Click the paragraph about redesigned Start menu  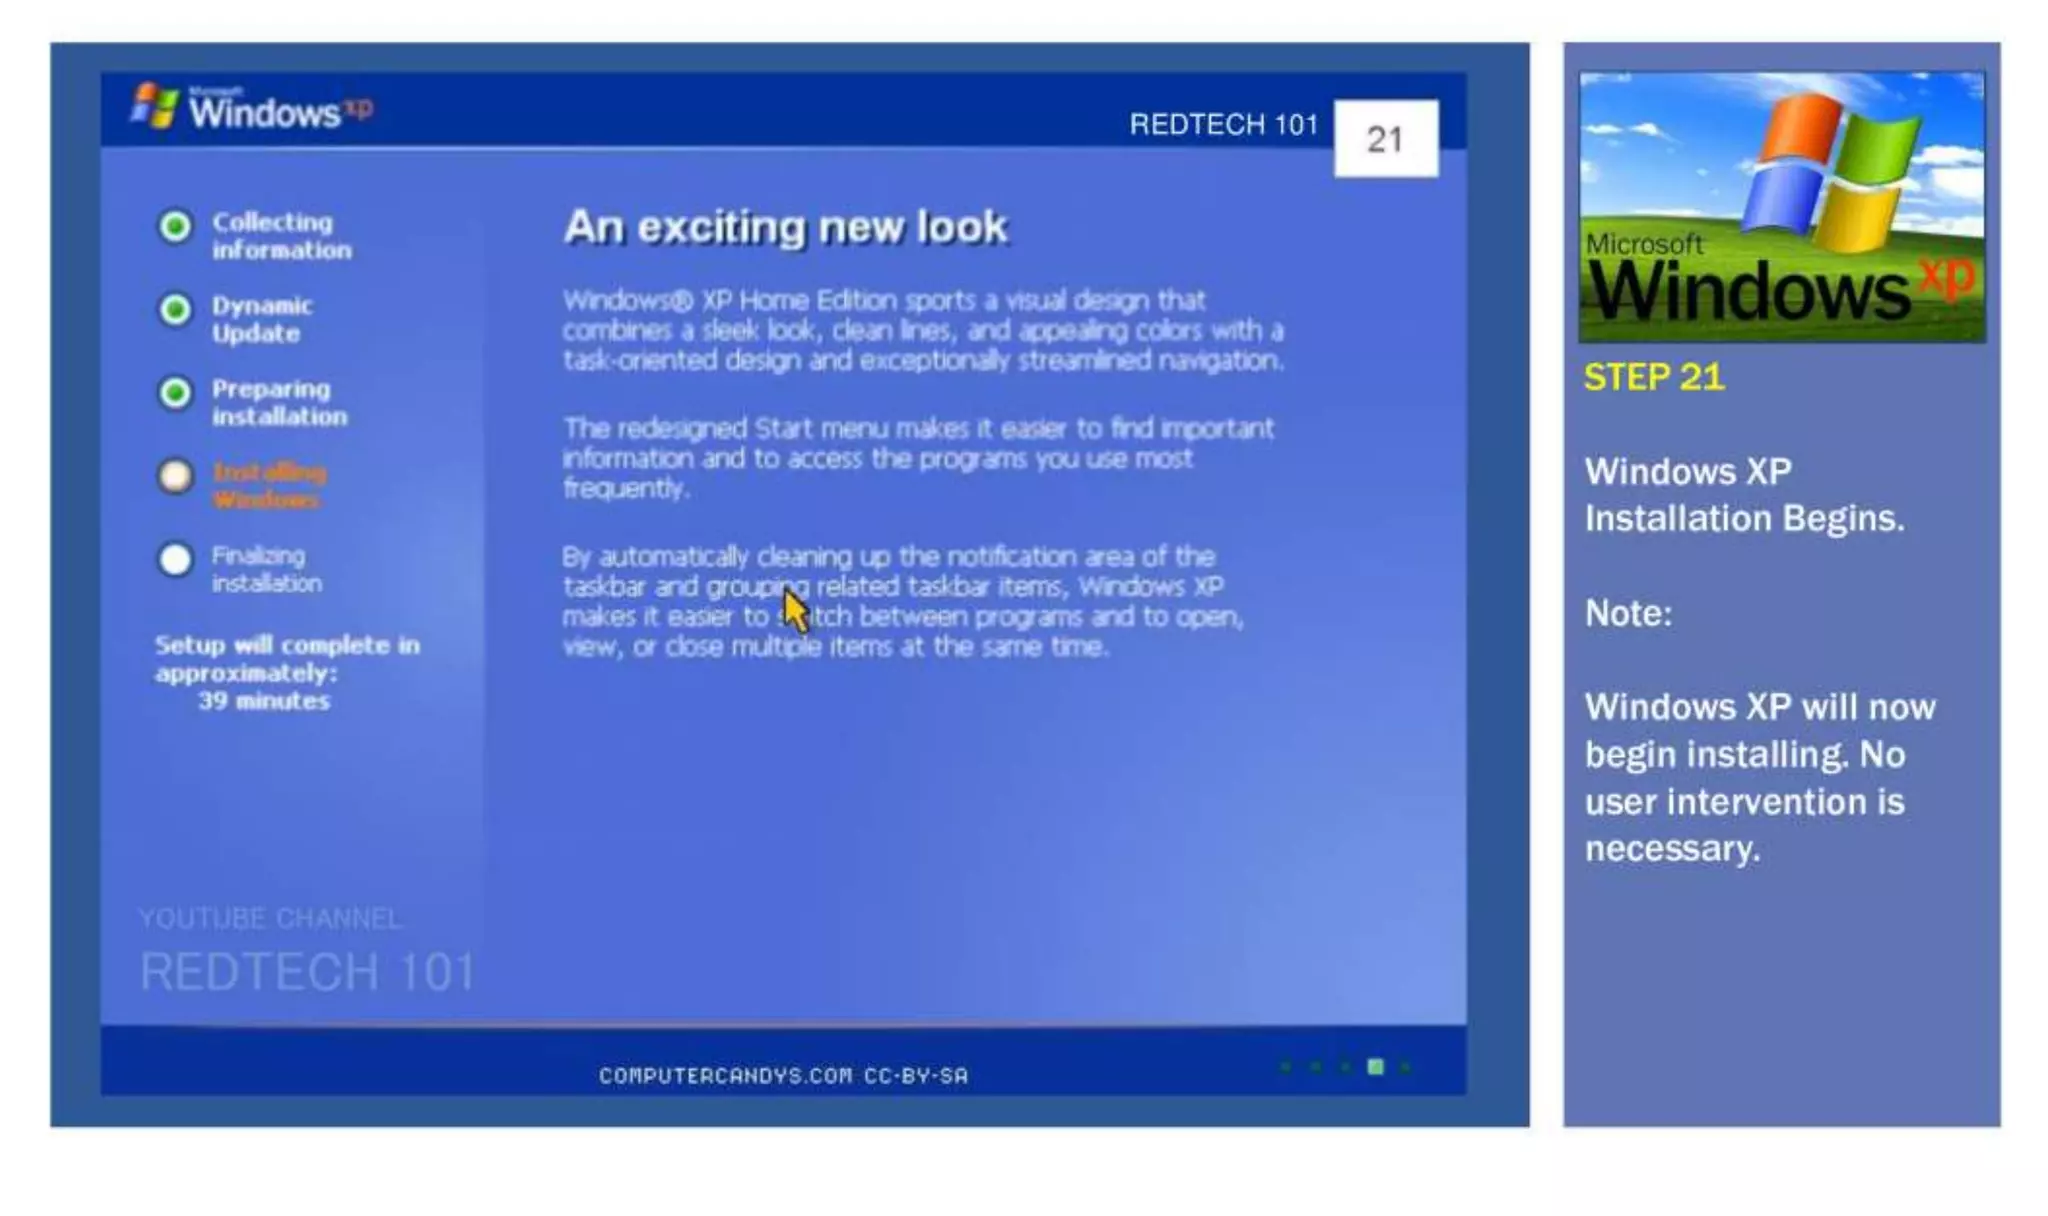[x=918, y=458]
